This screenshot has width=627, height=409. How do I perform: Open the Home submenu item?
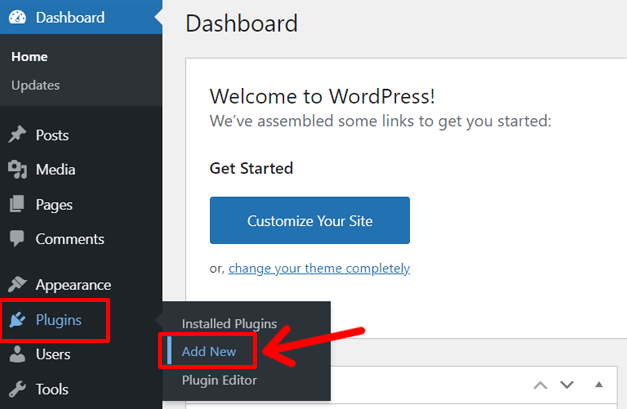(29, 57)
